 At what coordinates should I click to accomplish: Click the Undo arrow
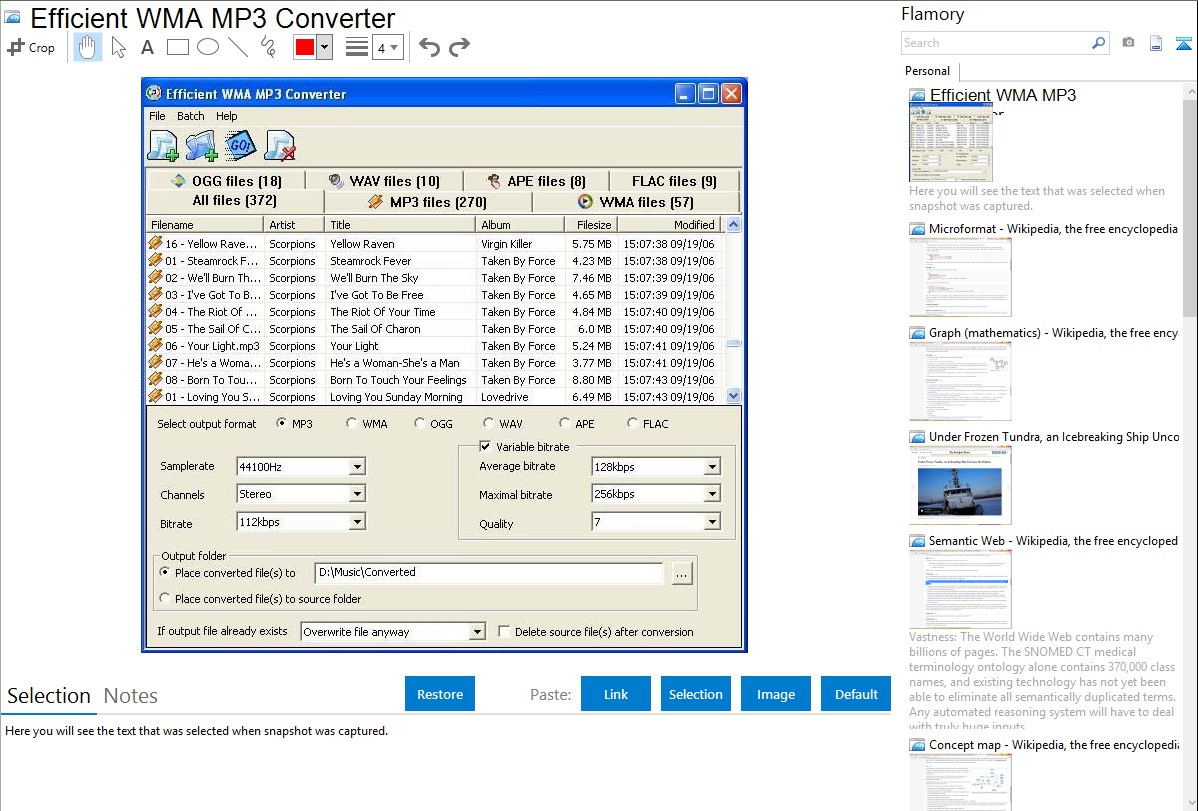429,47
